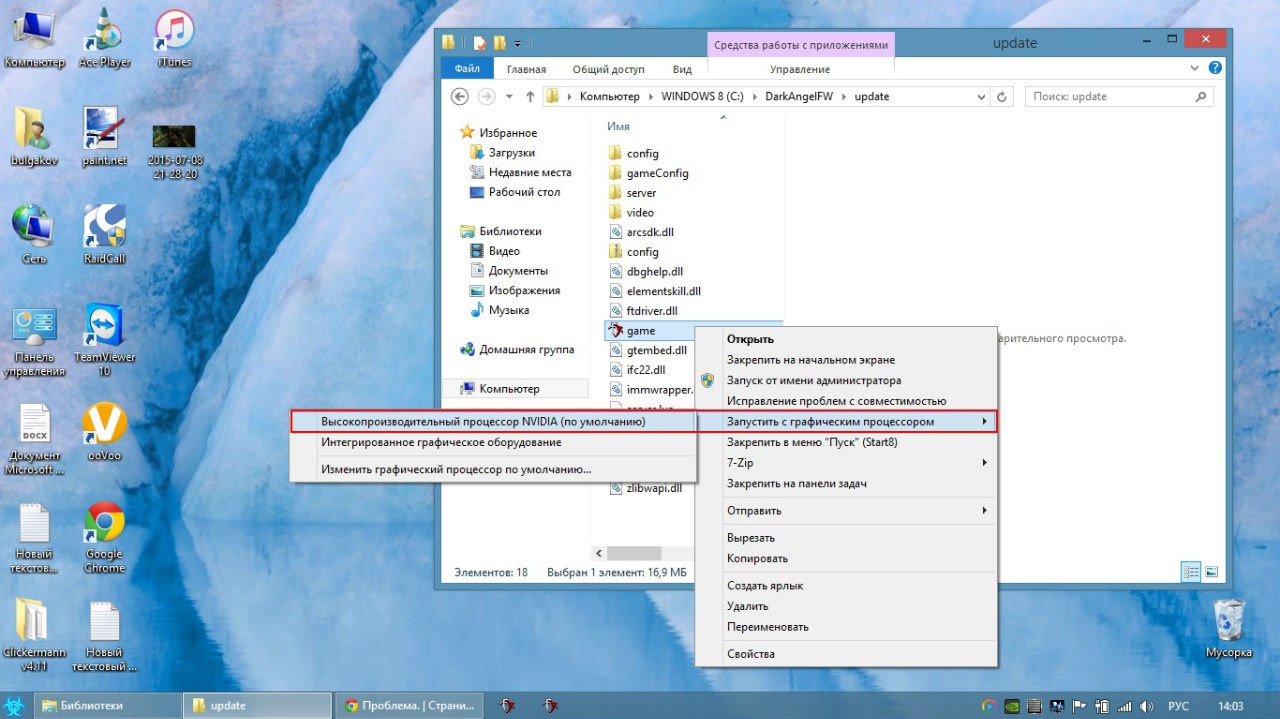Click the file list horizontal scrollbar
1280x719 pixels.
pyautogui.click(x=633, y=553)
